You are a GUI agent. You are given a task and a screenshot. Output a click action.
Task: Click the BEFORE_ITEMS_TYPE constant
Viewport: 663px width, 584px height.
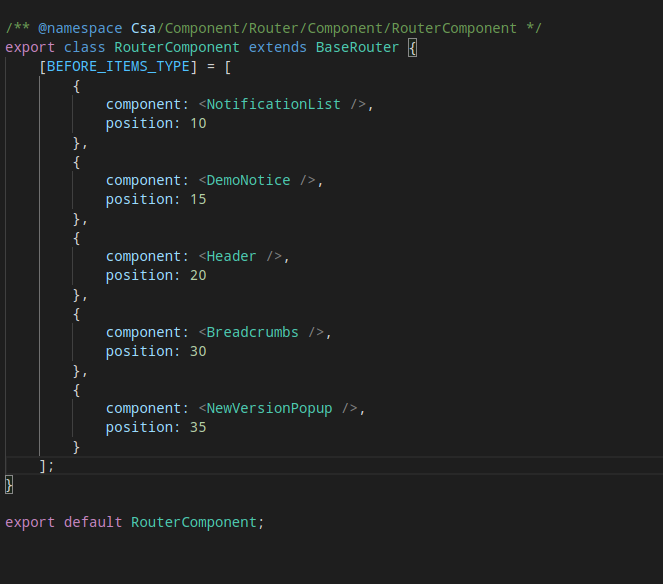pos(118,66)
